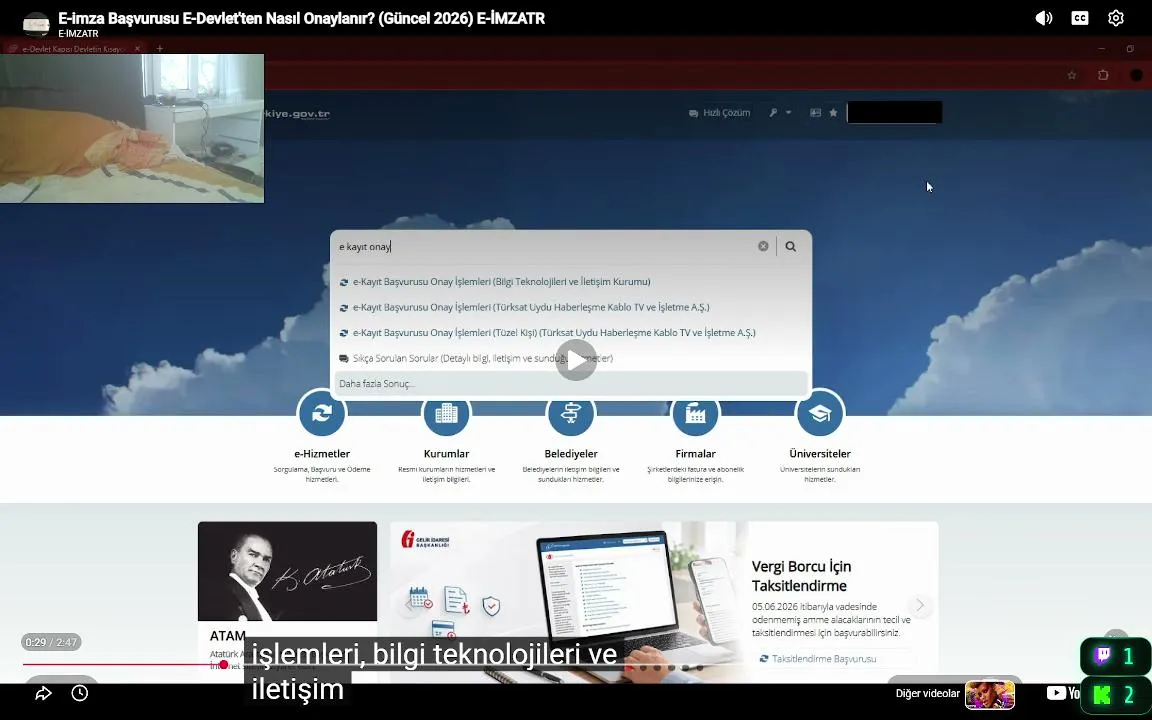Close the e-Devlet Kapısı browser tab

pos(137,49)
